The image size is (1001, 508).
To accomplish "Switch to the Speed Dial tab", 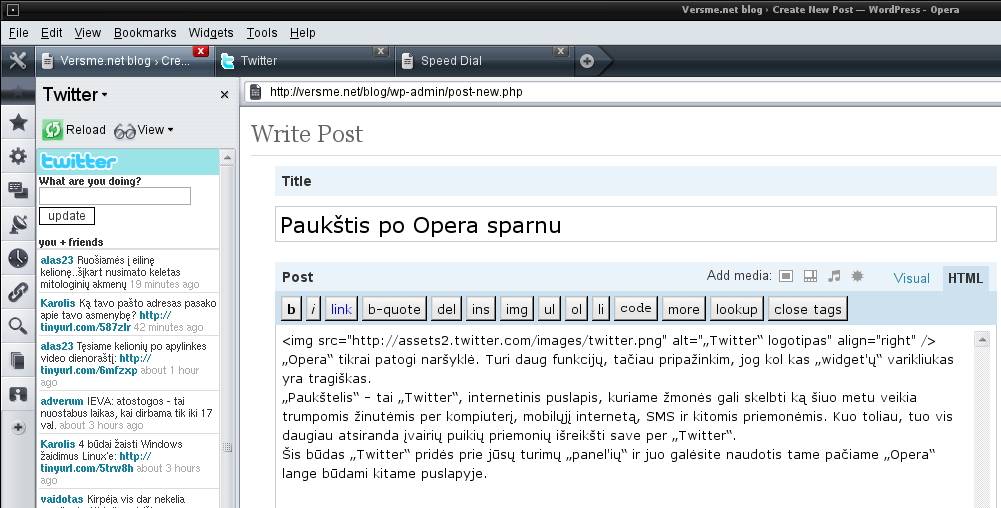I will 484,61.
